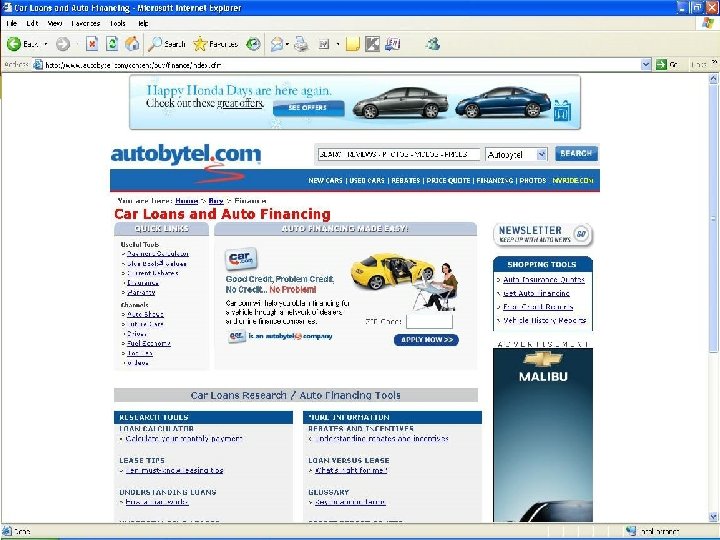Go to the Home page icon

(132, 44)
